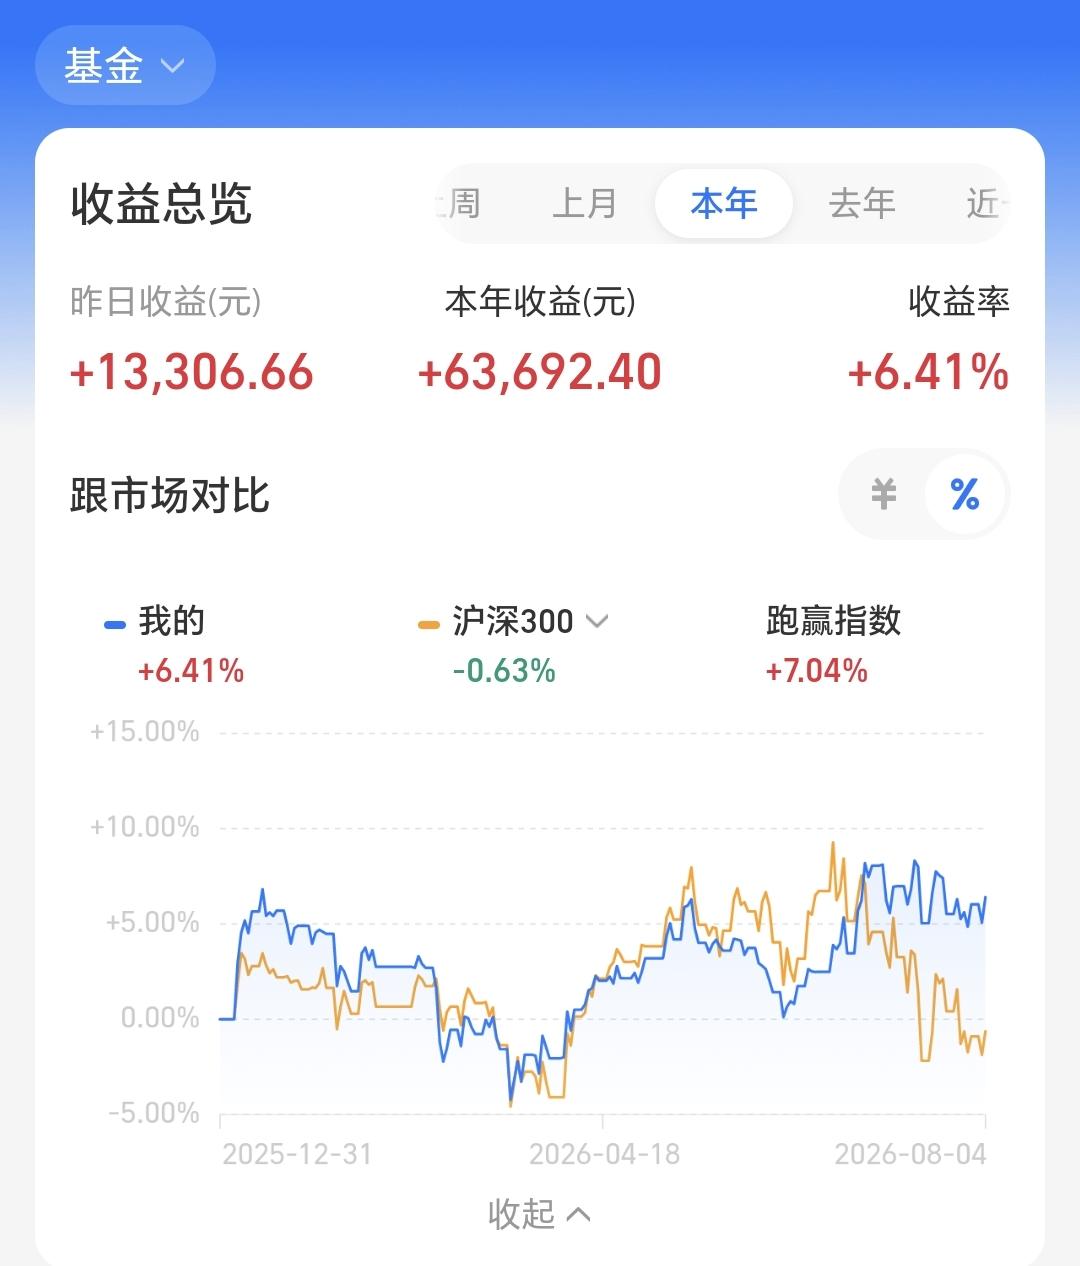Tap the 昨日收益 amount +13,306.66
This screenshot has height=1266, width=1080.
tap(192, 372)
